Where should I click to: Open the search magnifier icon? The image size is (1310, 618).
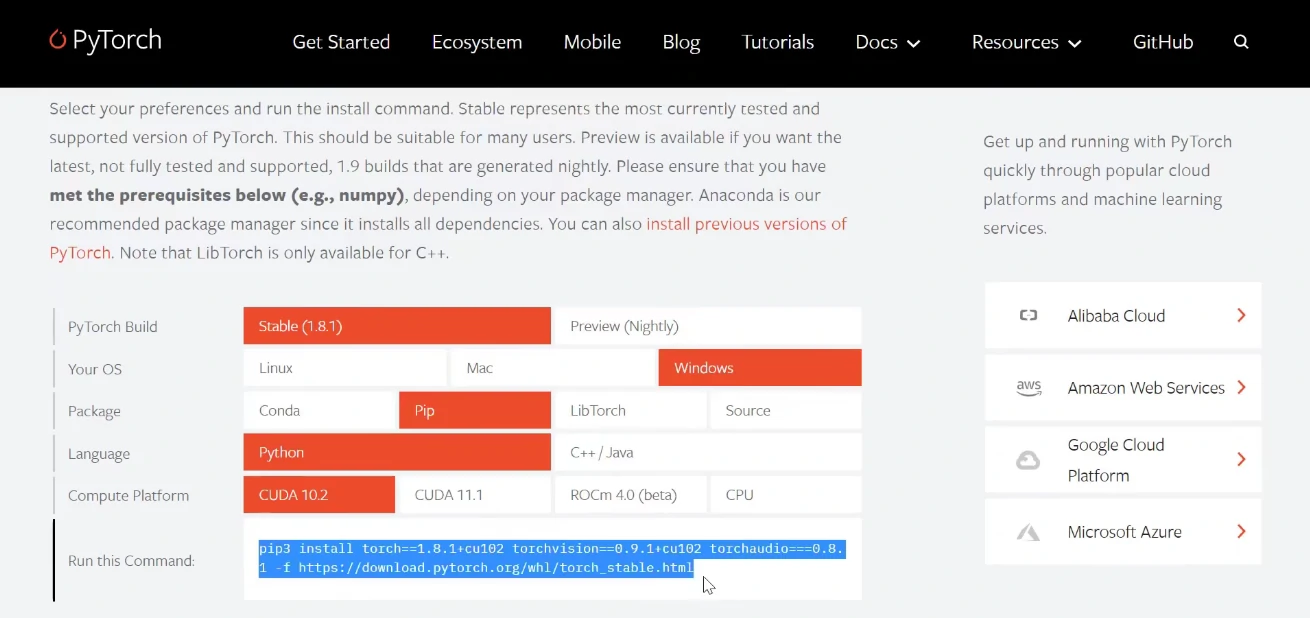(1241, 42)
